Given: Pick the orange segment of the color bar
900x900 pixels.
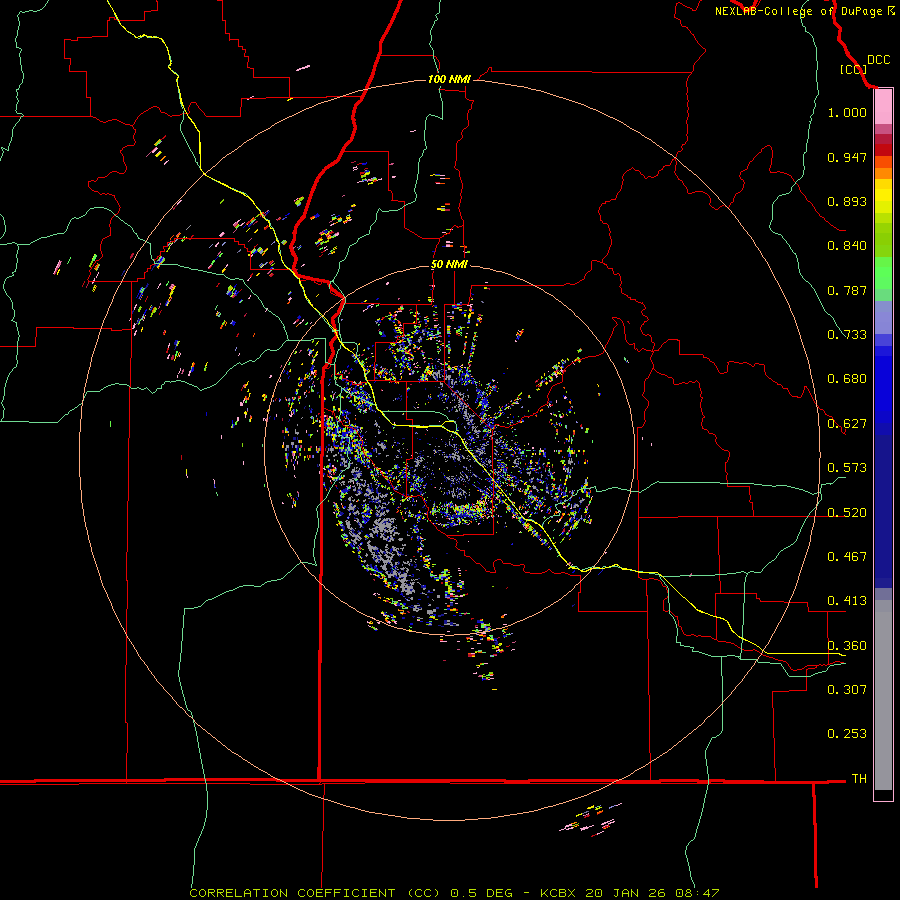Looking at the screenshot, I should click(x=883, y=168).
